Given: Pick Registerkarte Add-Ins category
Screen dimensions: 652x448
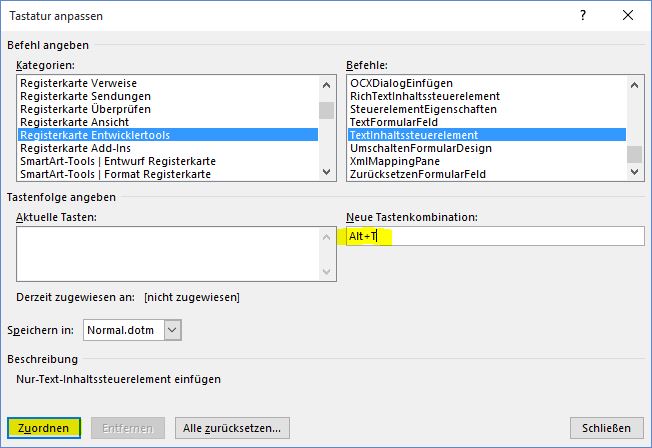Looking at the screenshot, I should 76,147.
